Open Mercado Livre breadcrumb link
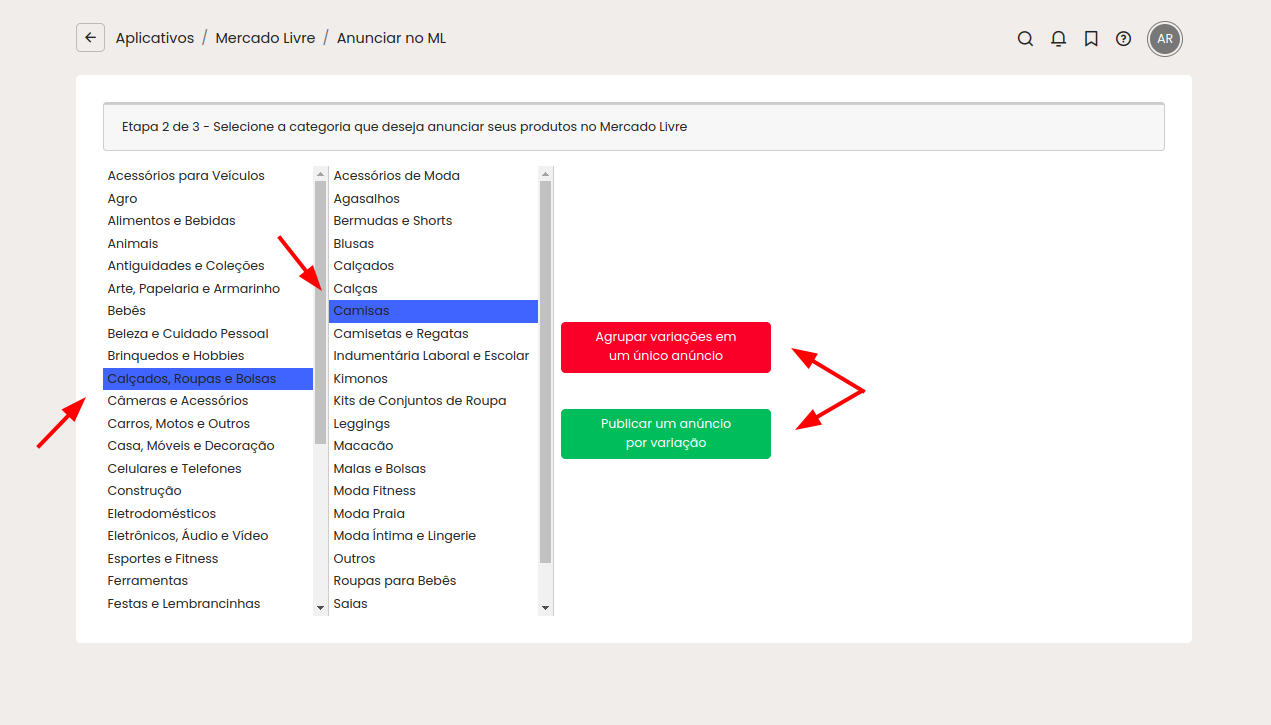 [265, 38]
